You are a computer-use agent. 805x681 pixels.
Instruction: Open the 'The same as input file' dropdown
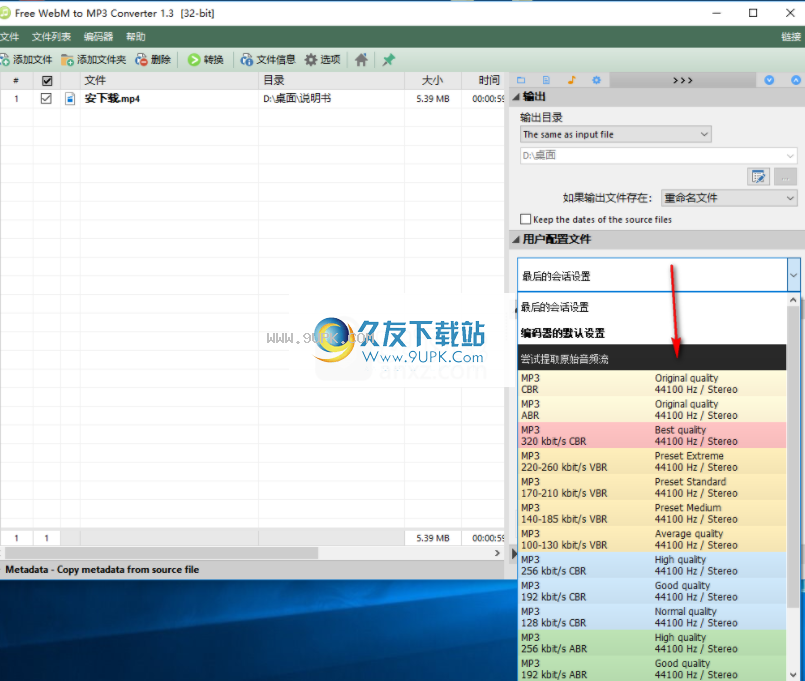(616, 135)
